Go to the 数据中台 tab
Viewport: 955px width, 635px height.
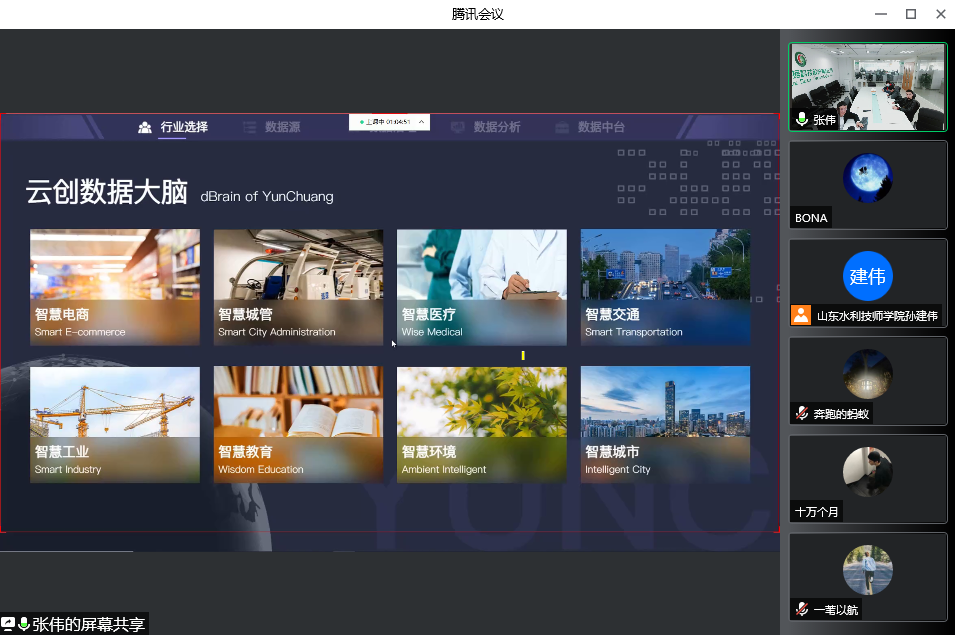[x=601, y=127]
